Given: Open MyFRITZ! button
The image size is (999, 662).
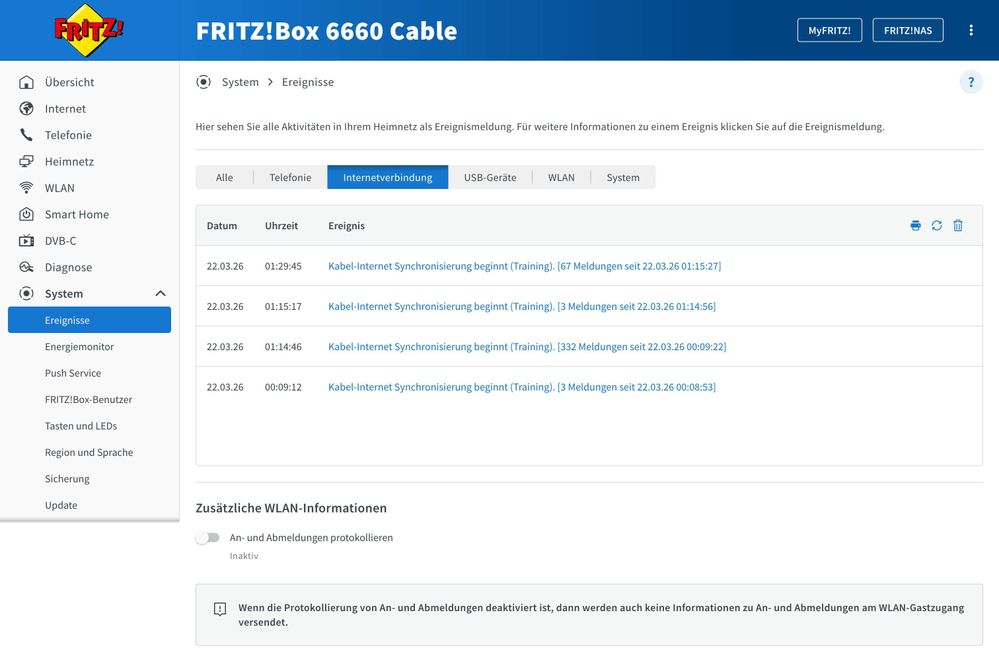Looking at the screenshot, I should (830, 30).
